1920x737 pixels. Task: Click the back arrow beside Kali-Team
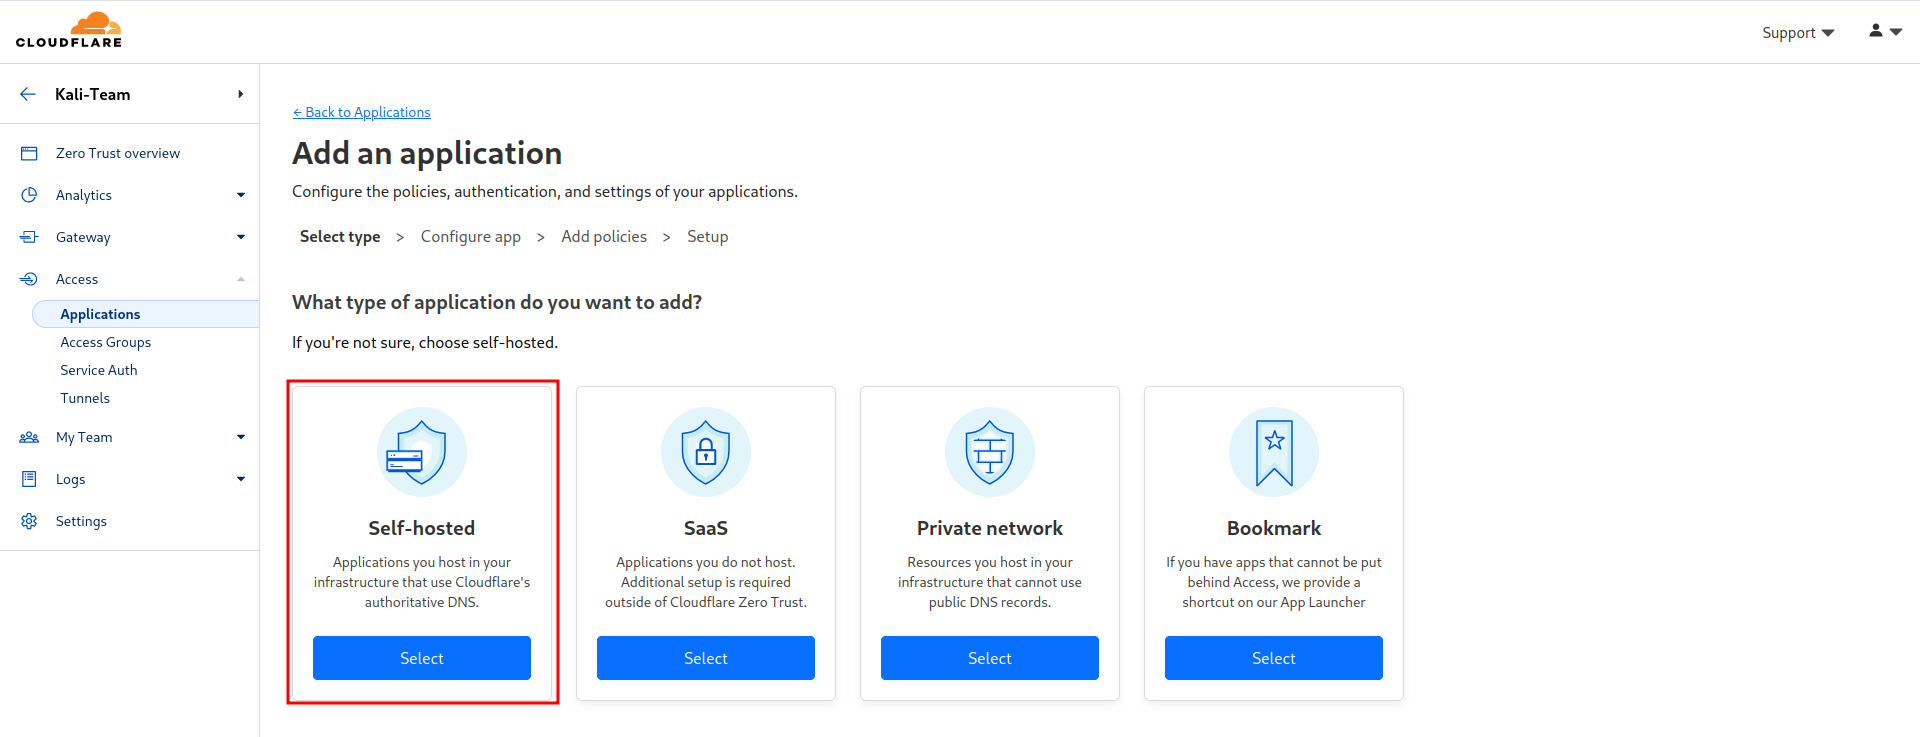(28, 94)
